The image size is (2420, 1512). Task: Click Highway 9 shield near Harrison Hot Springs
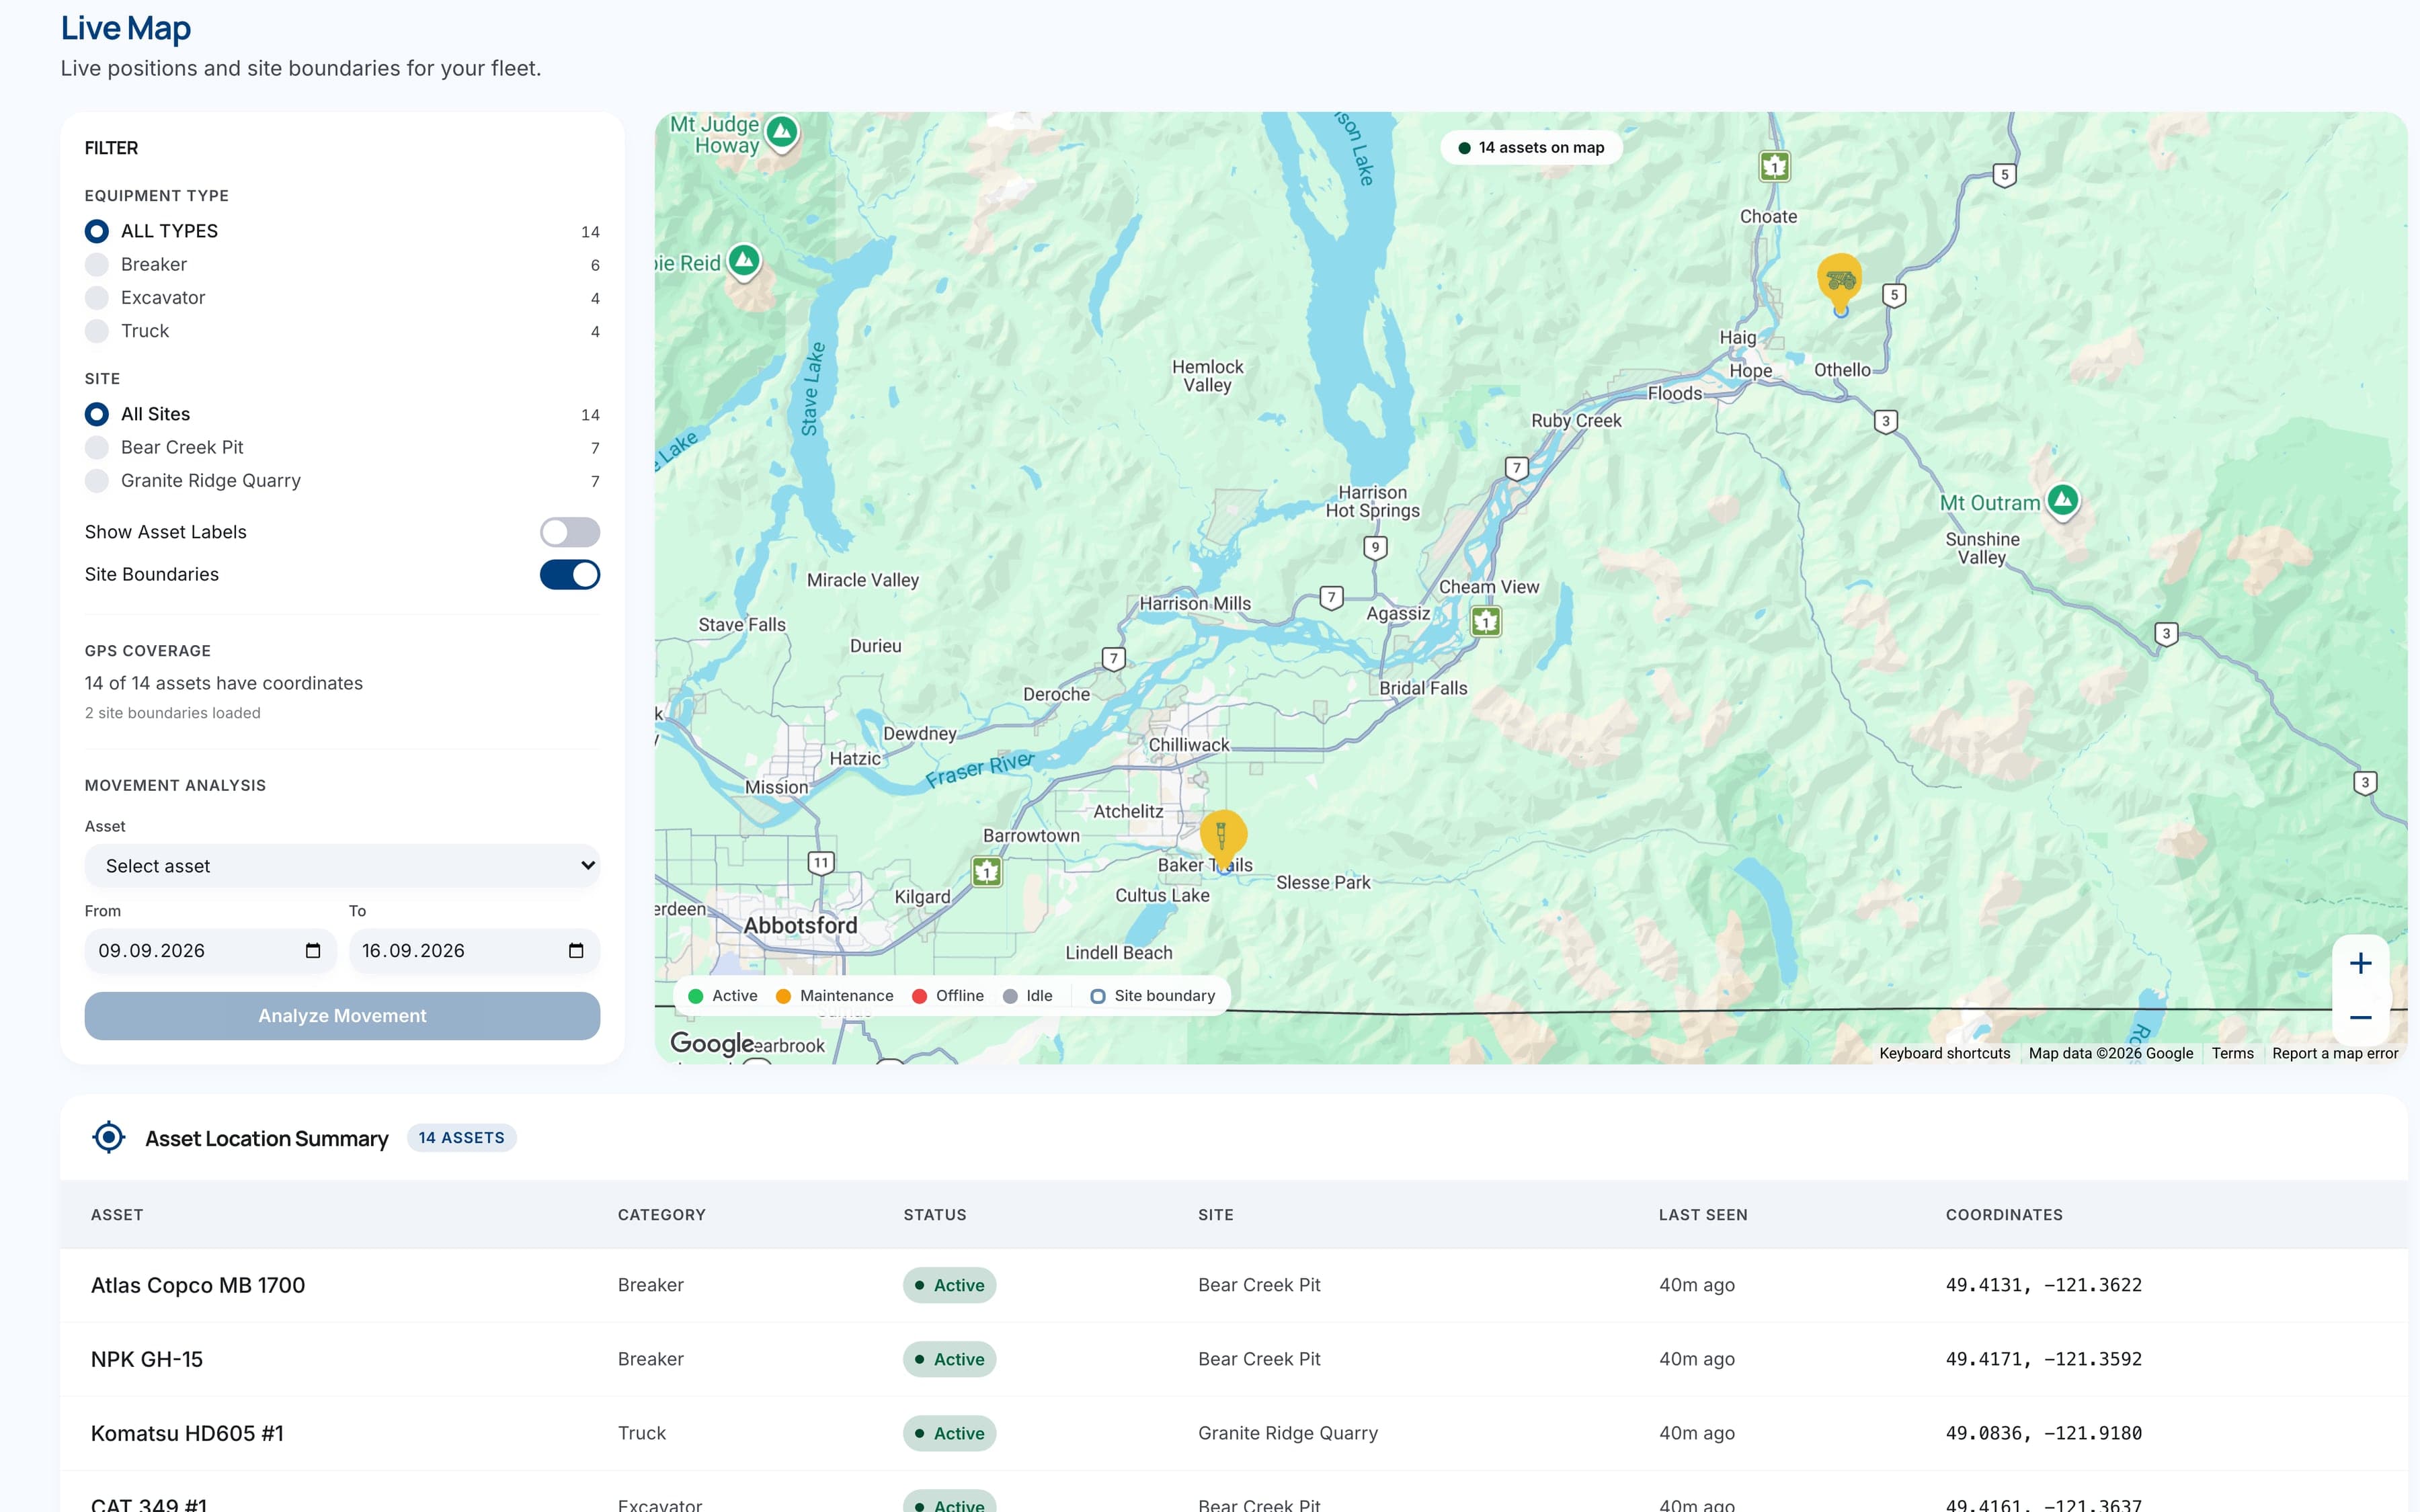point(1375,547)
